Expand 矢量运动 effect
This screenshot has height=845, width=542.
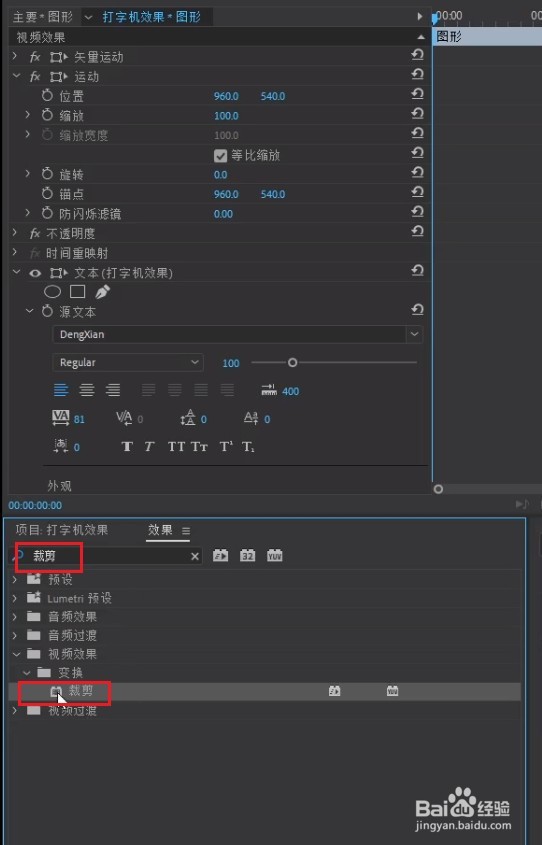pyautogui.click(x=15, y=56)
